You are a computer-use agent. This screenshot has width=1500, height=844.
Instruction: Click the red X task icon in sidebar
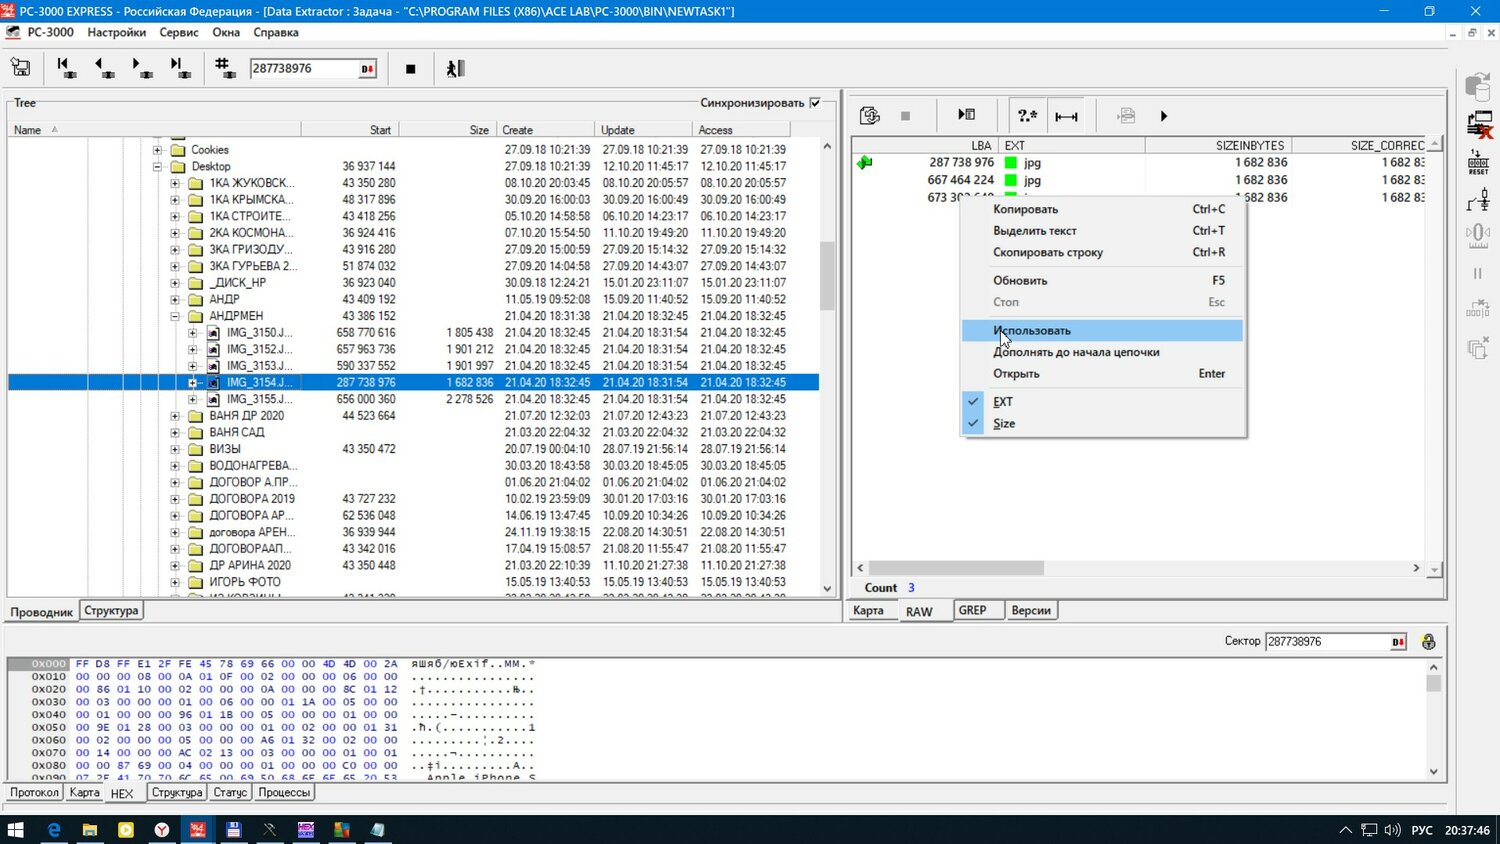pos(1478,125)
